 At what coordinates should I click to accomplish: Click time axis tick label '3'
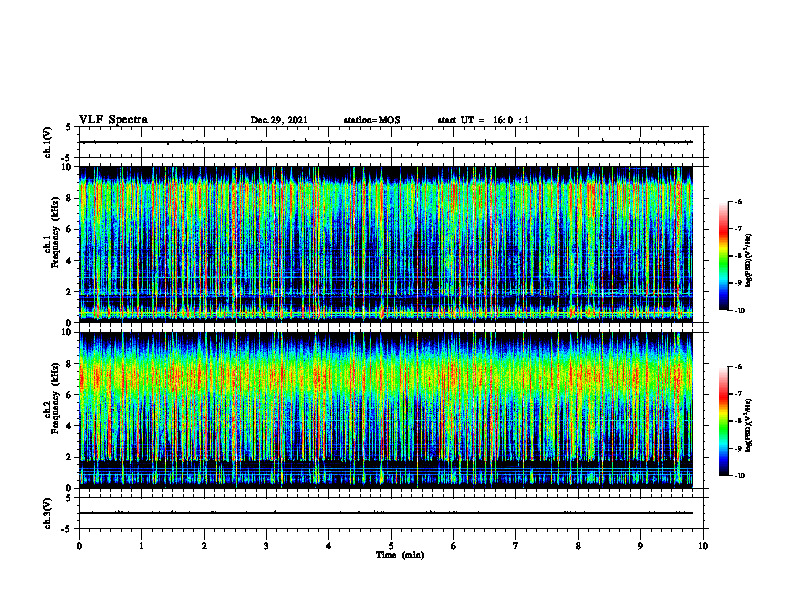coord(266,546)
